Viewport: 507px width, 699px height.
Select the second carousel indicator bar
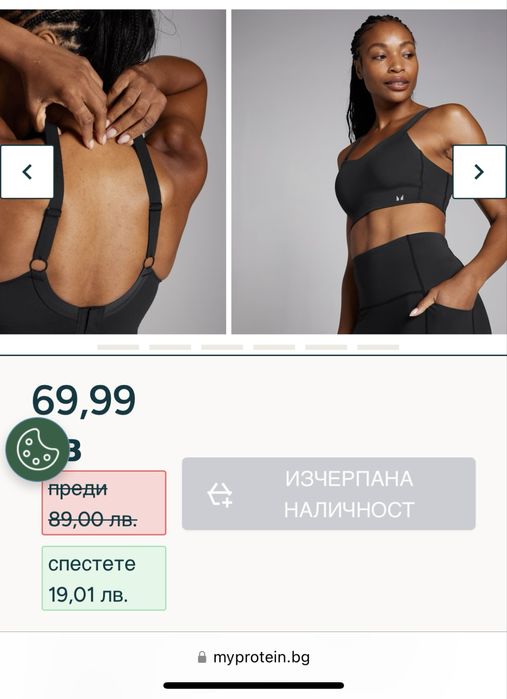point(170,347)
